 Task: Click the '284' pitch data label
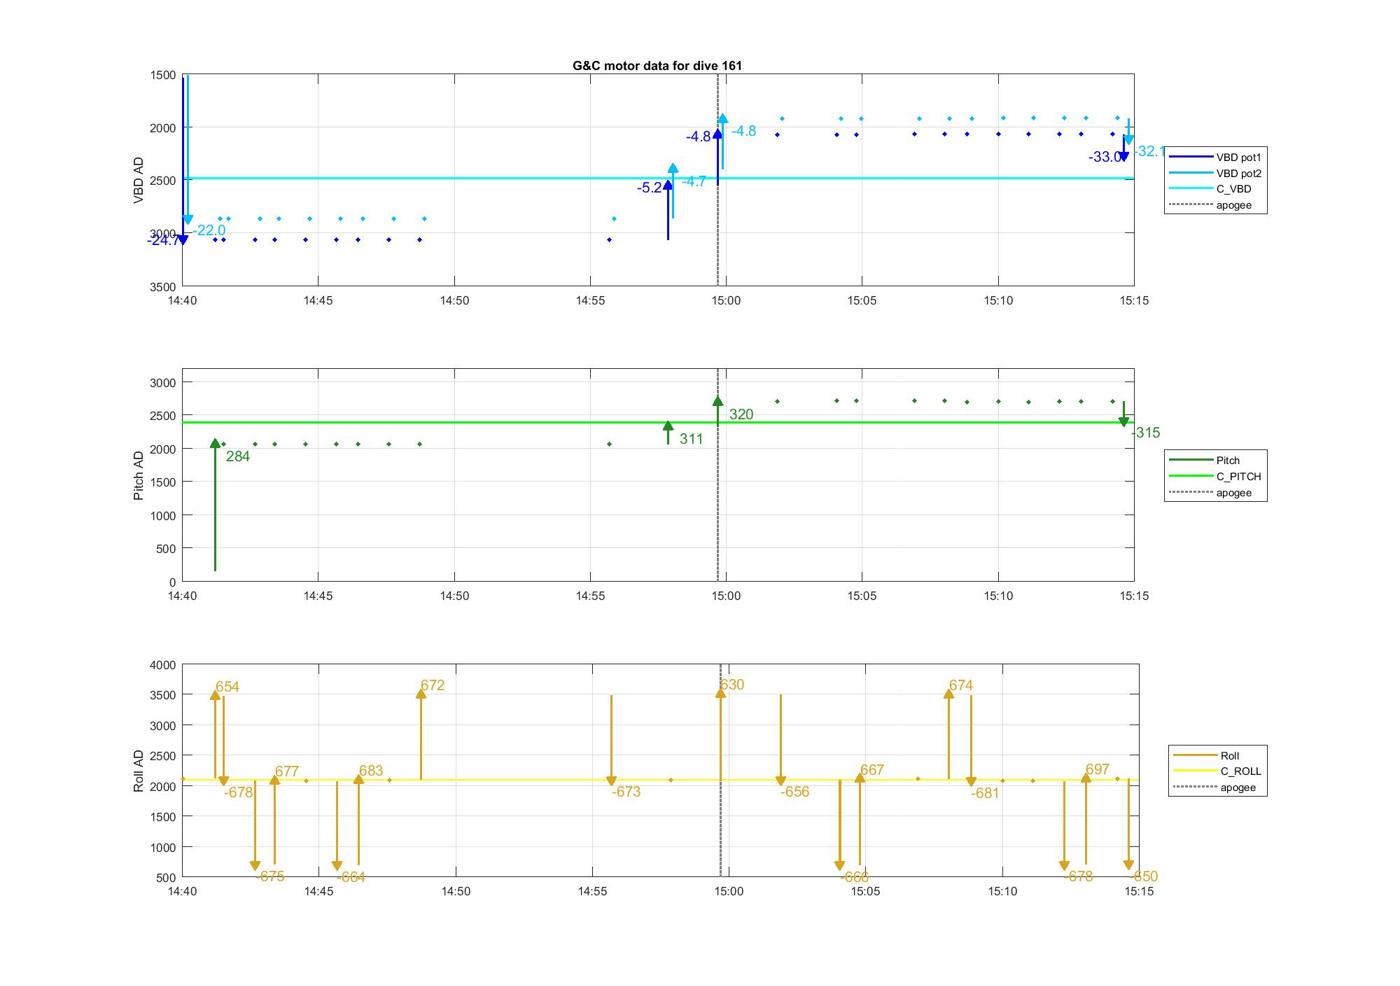pyautogui.click(x=238, y=457)
